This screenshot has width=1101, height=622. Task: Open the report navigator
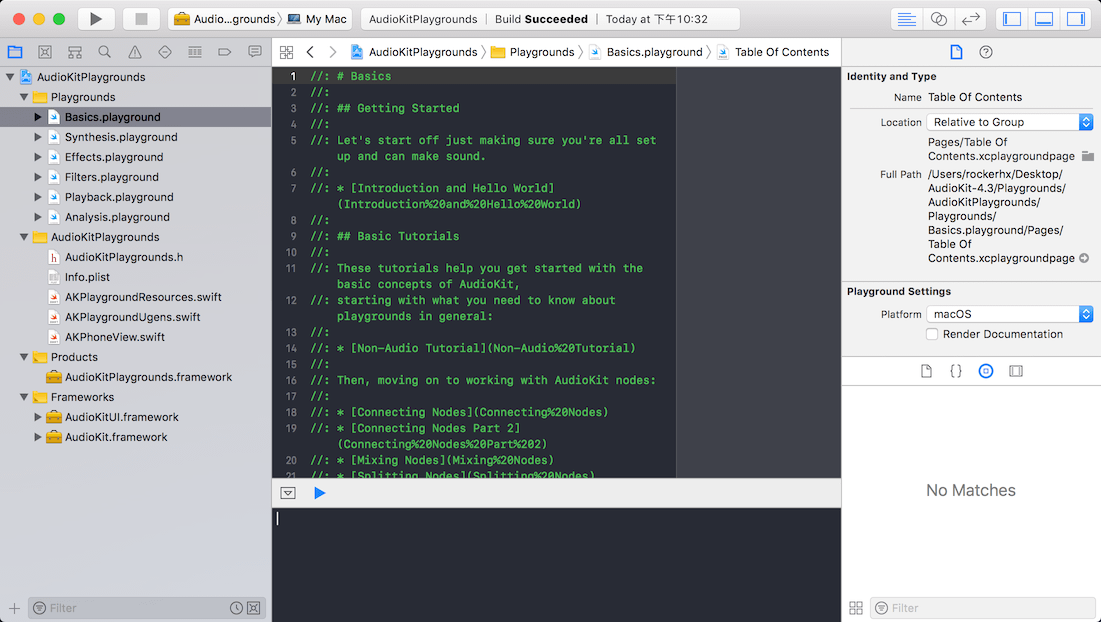click(255, 52)
